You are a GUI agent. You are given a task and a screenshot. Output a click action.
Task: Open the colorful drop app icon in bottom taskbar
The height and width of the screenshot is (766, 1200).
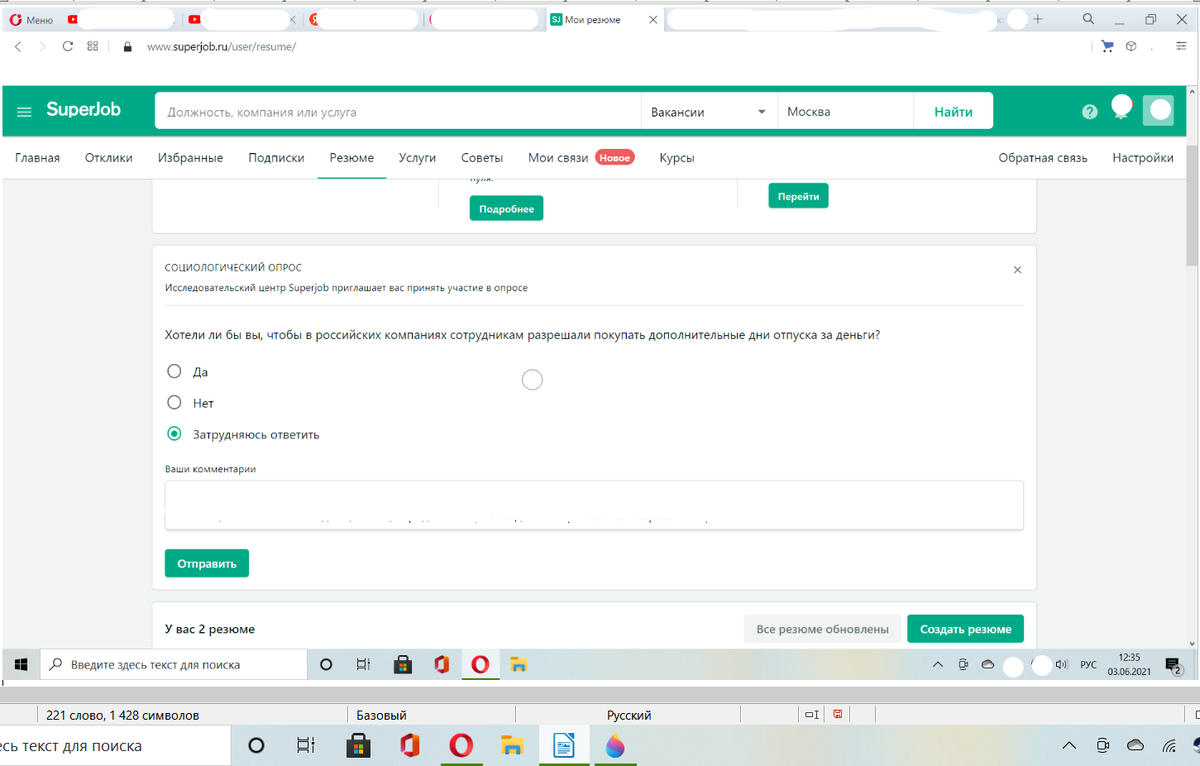point(615,746)
